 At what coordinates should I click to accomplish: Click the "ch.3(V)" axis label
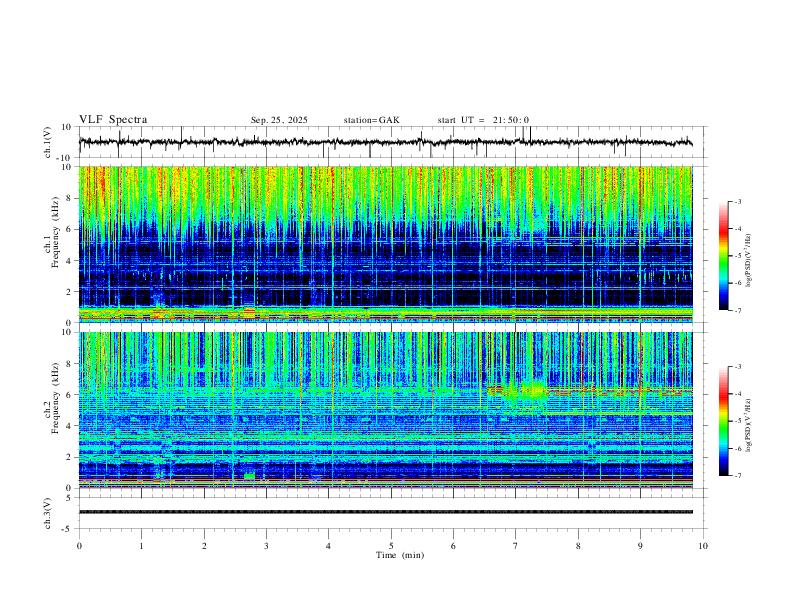(x=48, y=513)
